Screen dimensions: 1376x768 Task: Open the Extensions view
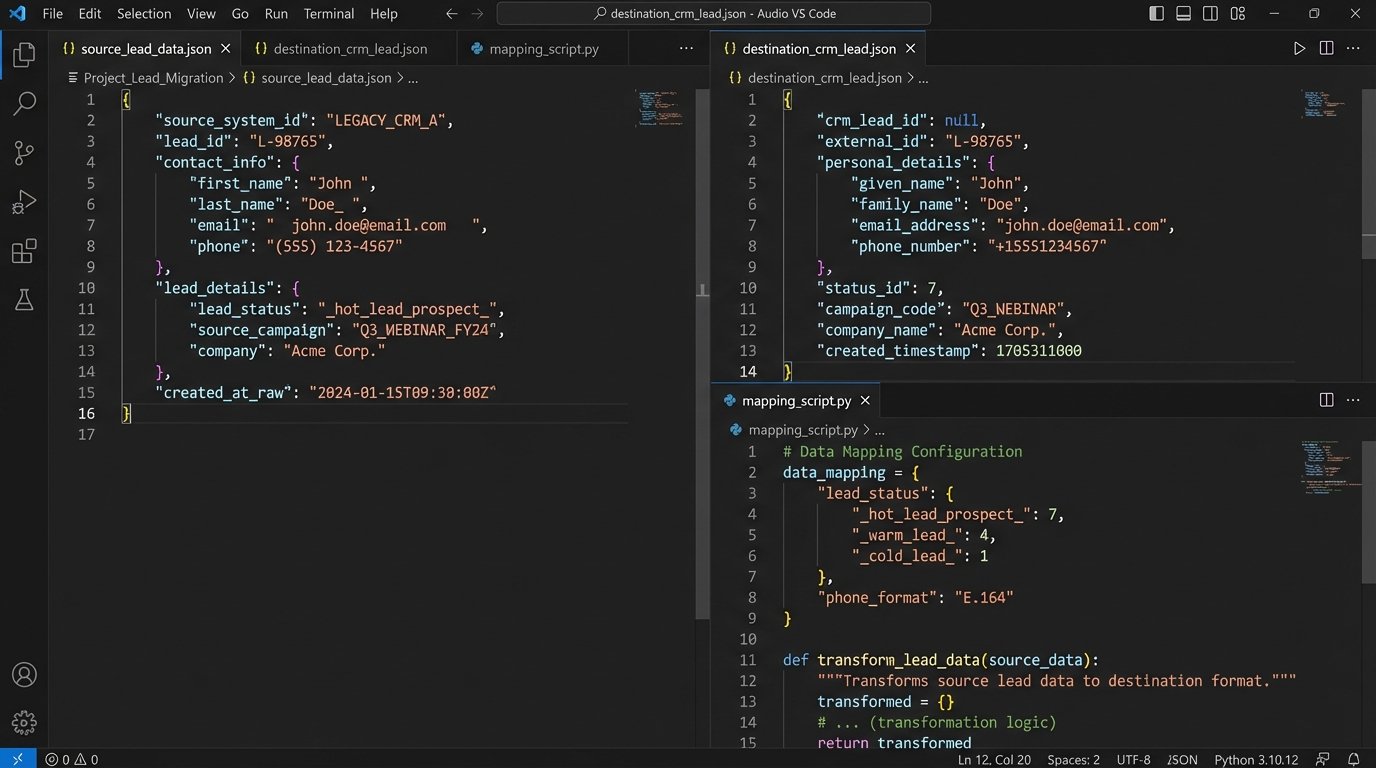[24, 251]
